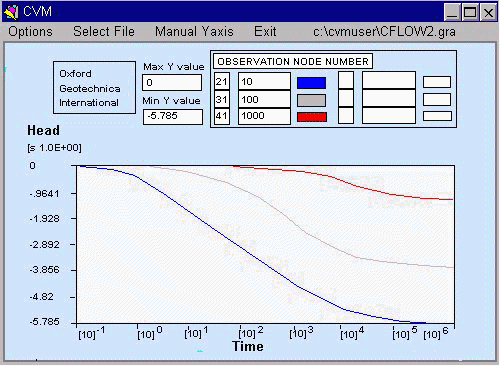
Task: Click the observation node number 41 cell
Action: 222,116
